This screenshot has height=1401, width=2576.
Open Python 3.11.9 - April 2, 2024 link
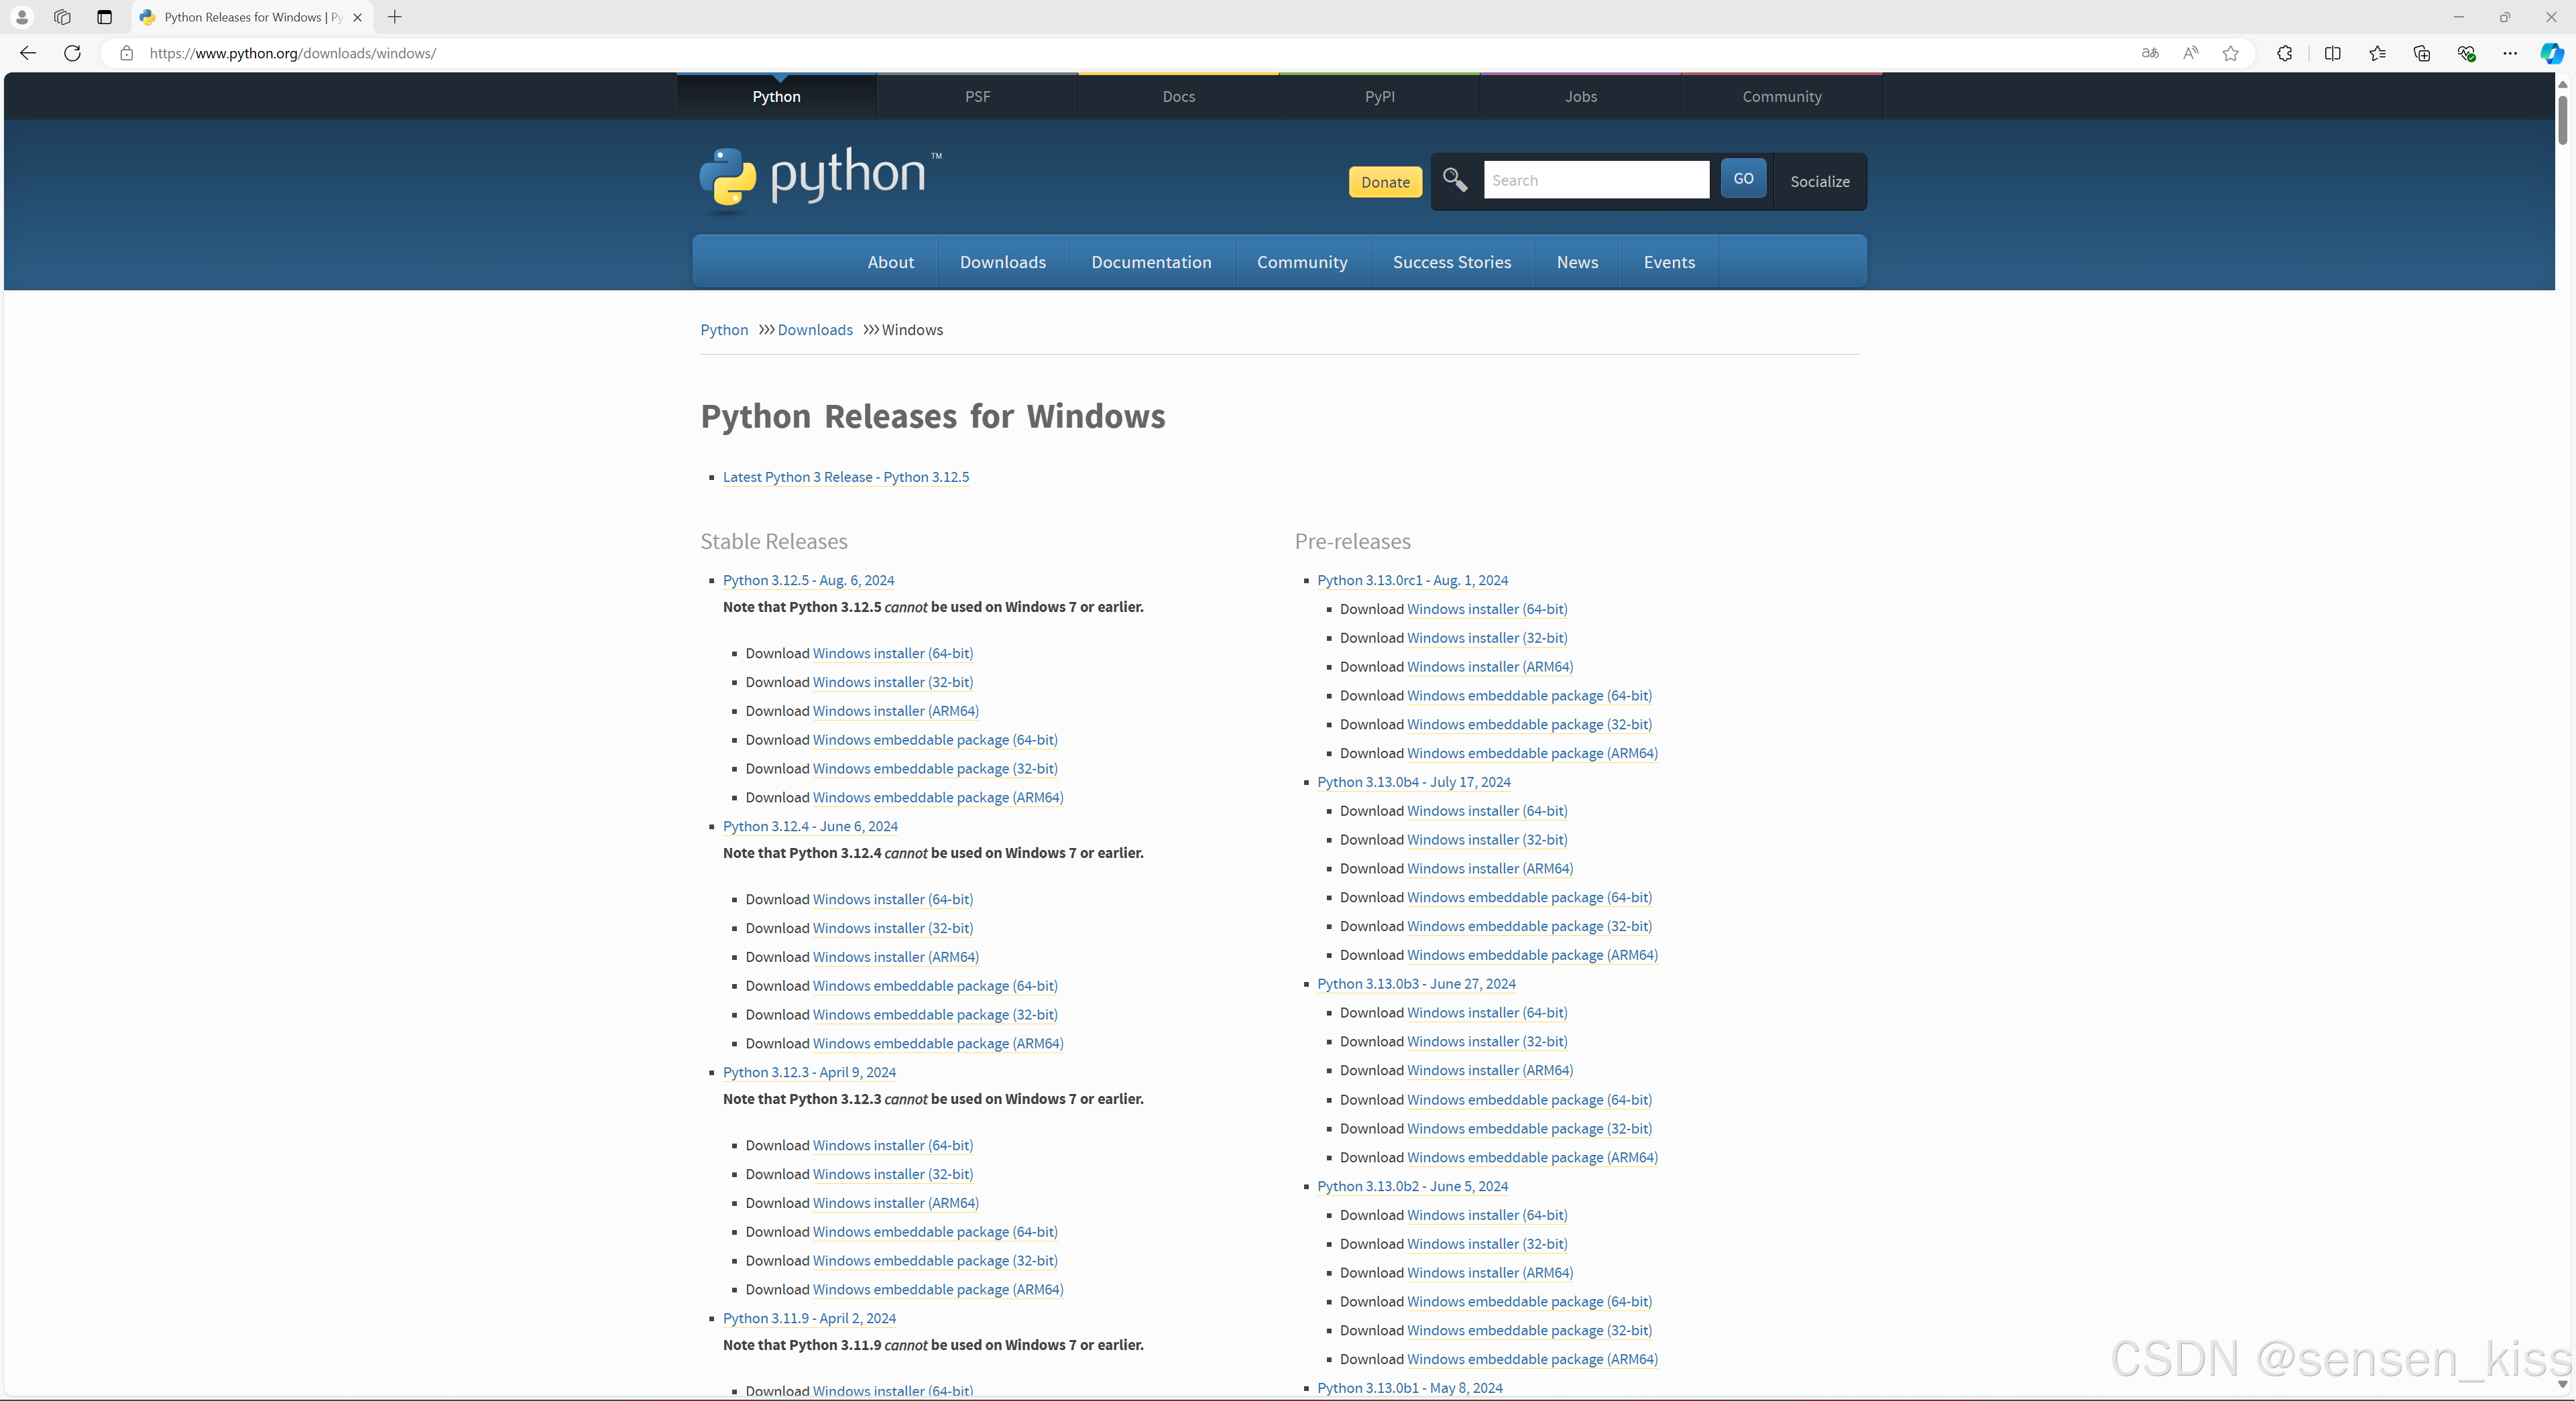tap(809, 1318)
